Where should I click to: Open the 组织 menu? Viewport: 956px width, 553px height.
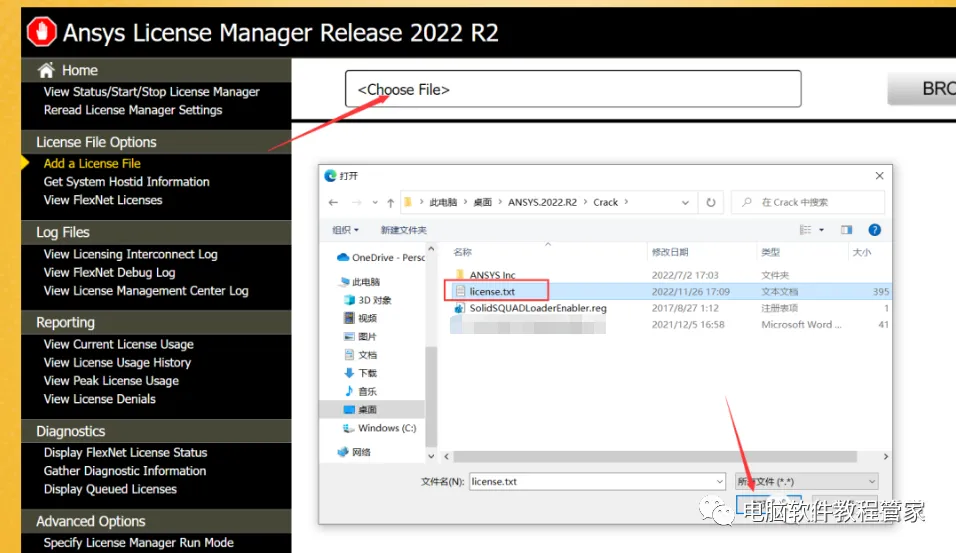coord(345,230)
